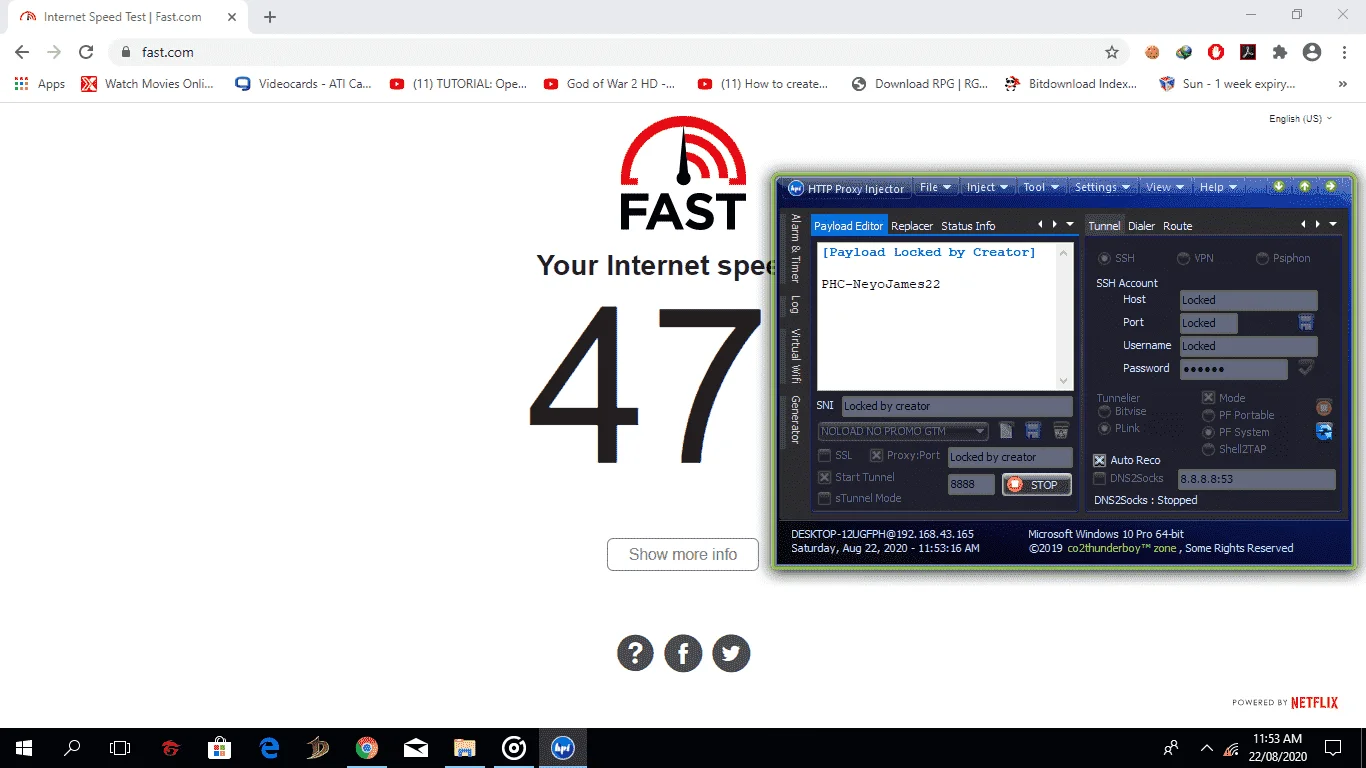Reload the fast.com page

click(86, 52)
